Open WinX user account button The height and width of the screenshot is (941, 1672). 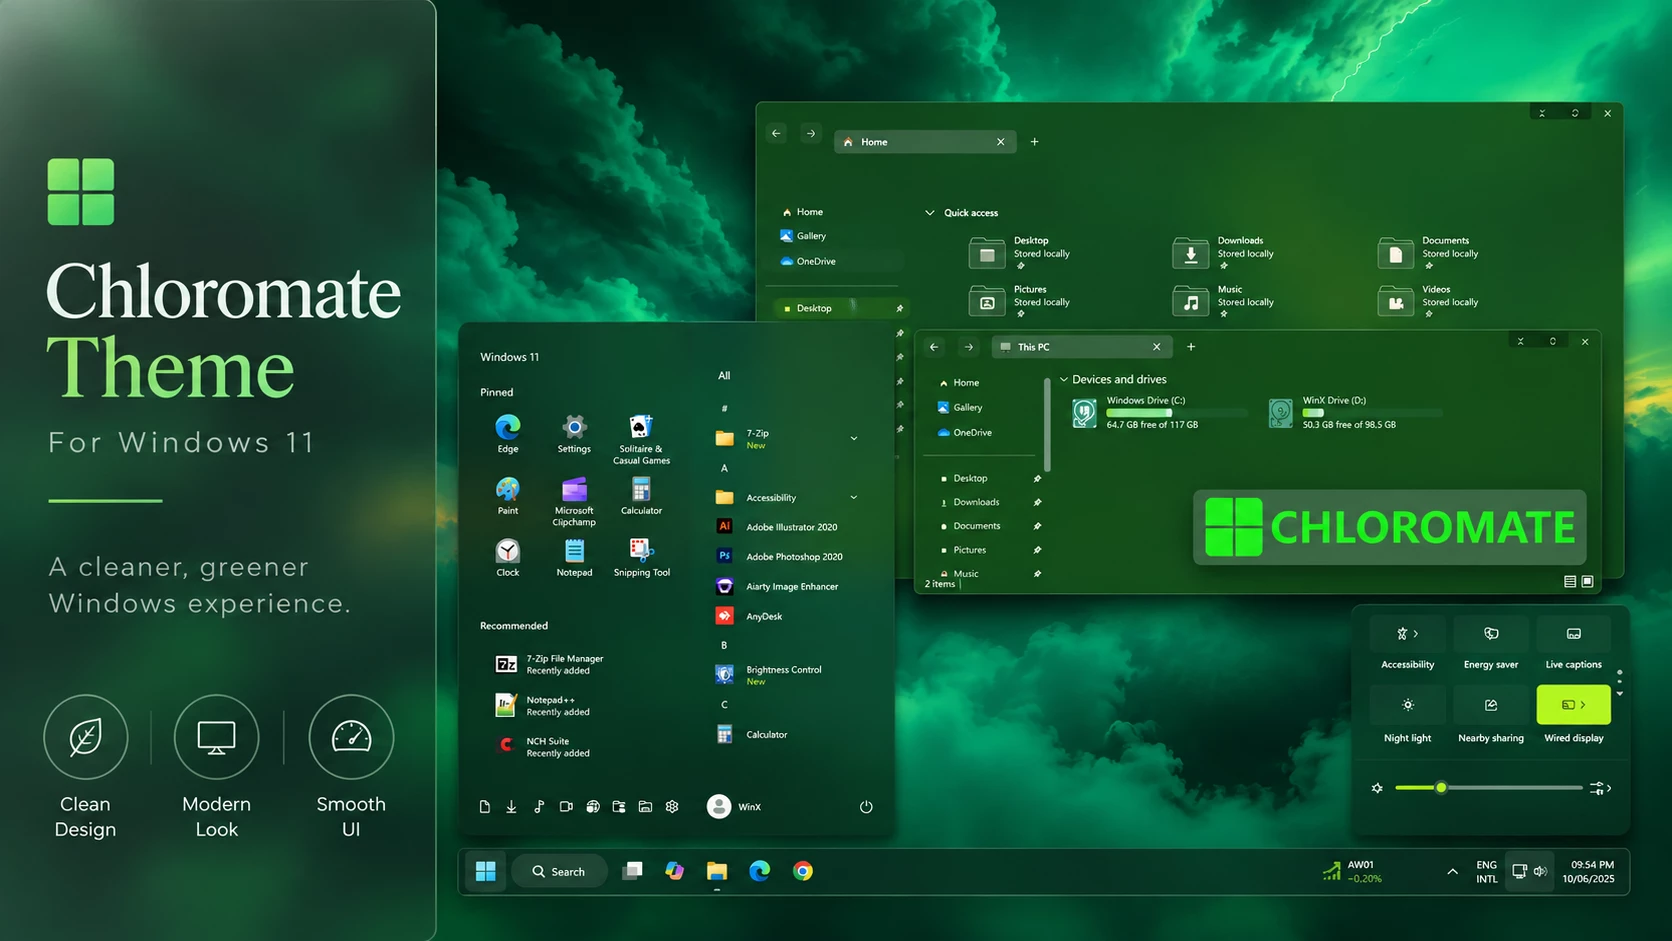[x=734, y=807]
